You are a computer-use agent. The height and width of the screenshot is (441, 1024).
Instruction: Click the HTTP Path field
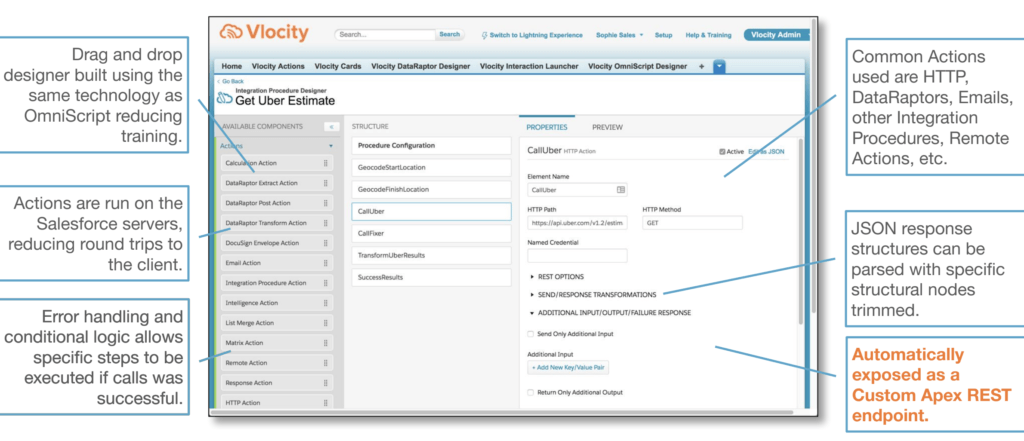point(577,223)
